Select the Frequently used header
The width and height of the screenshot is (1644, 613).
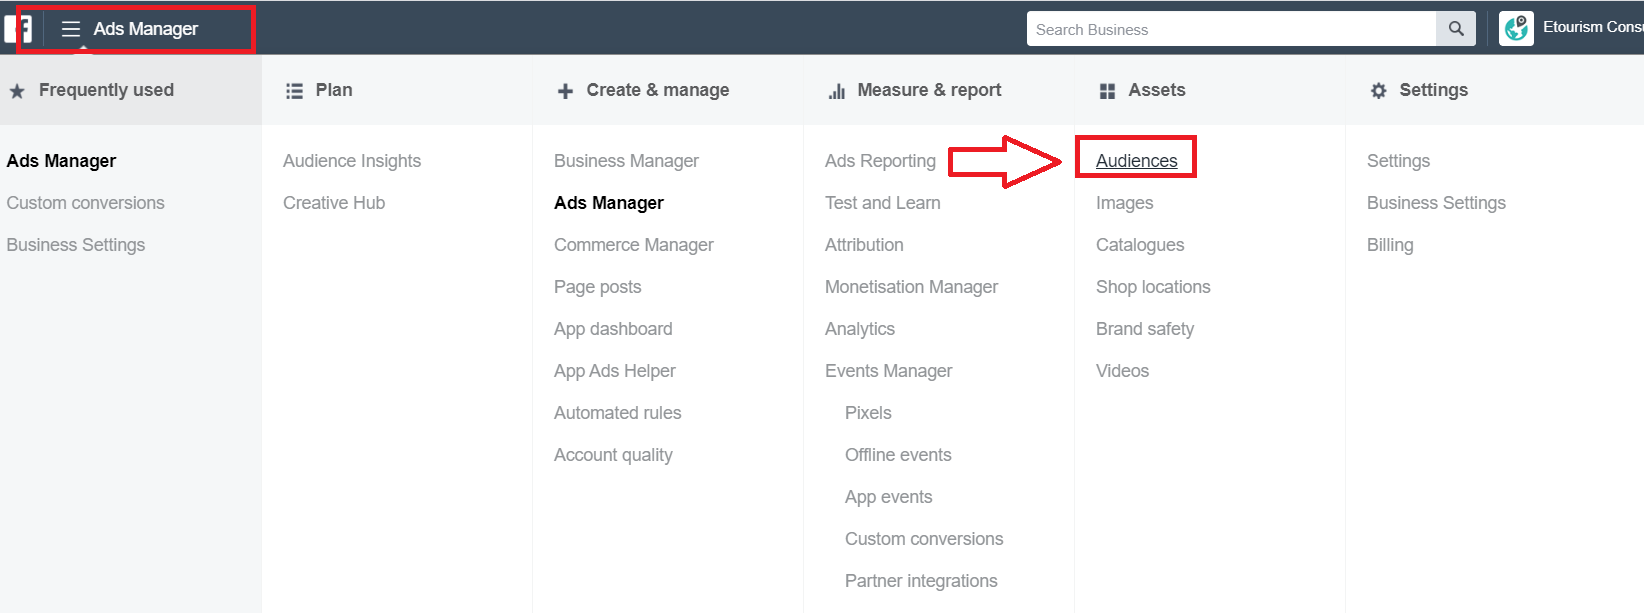coord(106,90)
